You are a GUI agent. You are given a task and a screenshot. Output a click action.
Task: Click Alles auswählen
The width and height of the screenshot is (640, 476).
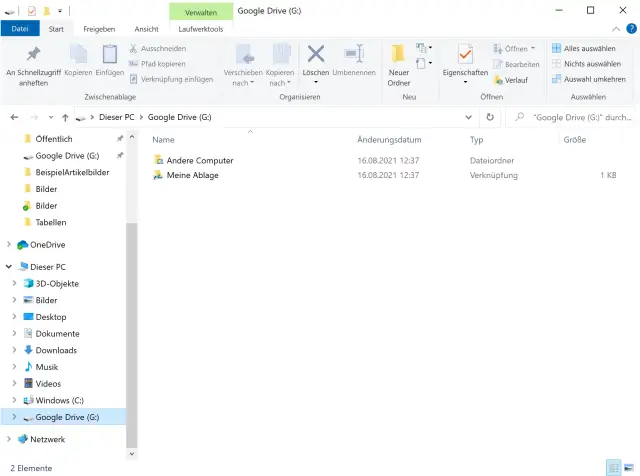tap(584, 49)
